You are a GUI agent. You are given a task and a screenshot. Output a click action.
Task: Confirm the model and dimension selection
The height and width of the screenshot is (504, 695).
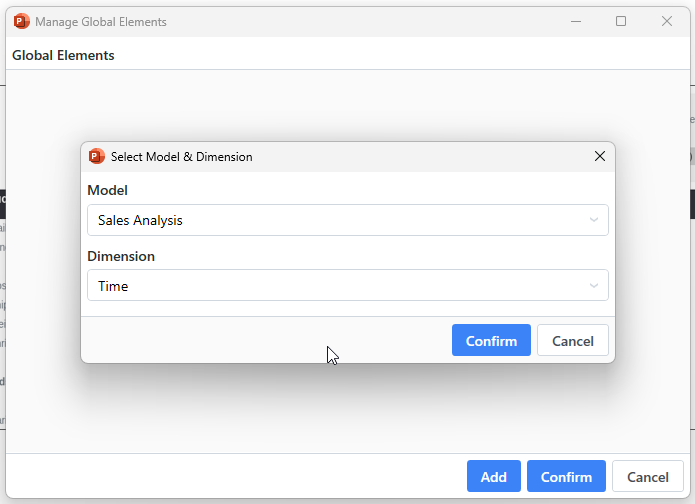(491, 341)
